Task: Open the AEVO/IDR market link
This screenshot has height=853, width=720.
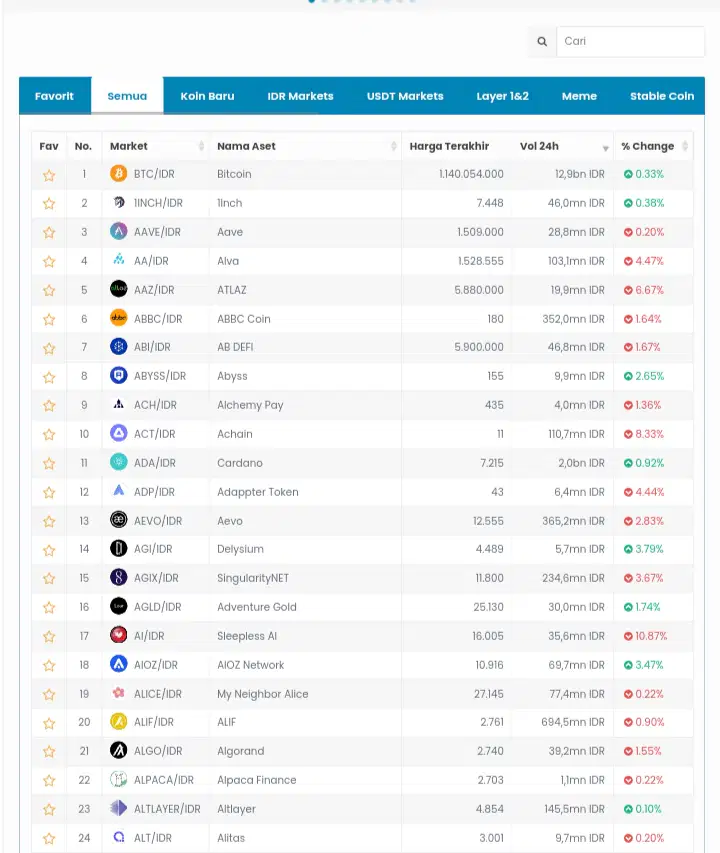Action: point(158,521)
